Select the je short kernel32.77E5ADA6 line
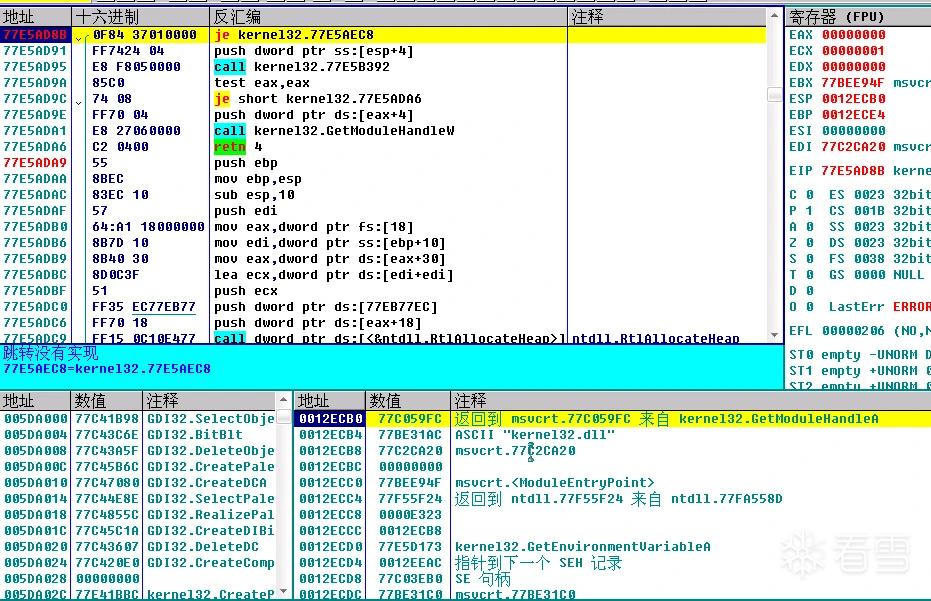 (318, 99)
